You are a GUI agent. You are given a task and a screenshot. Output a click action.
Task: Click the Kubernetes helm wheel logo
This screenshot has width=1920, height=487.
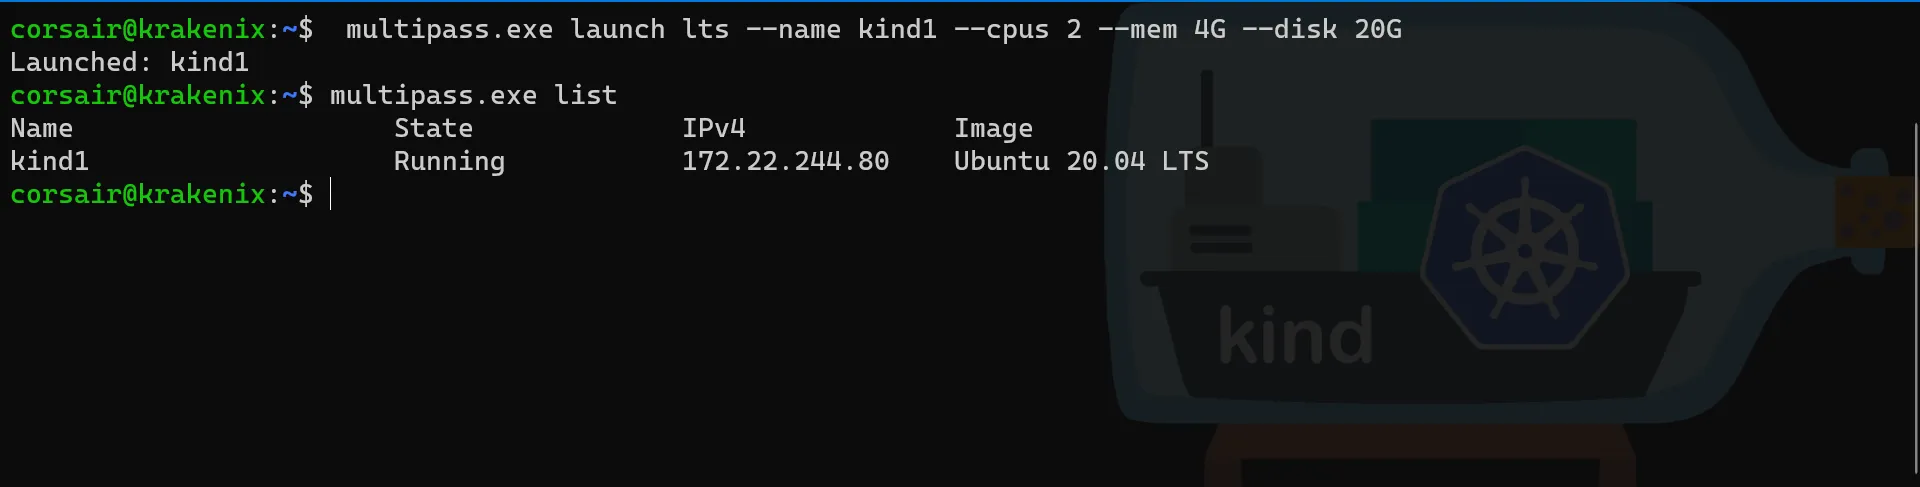pyautogui.click(x=1524, y=248)
